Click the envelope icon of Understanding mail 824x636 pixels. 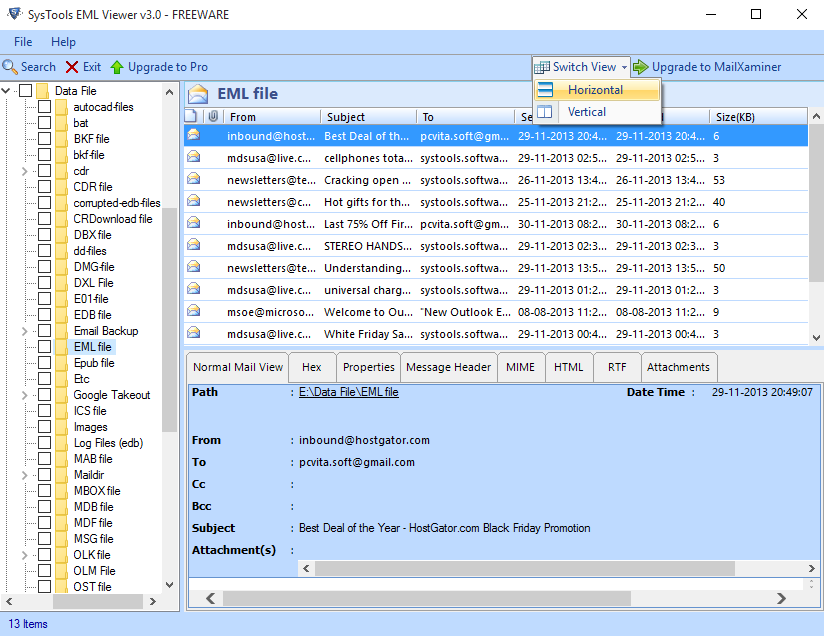194,266
